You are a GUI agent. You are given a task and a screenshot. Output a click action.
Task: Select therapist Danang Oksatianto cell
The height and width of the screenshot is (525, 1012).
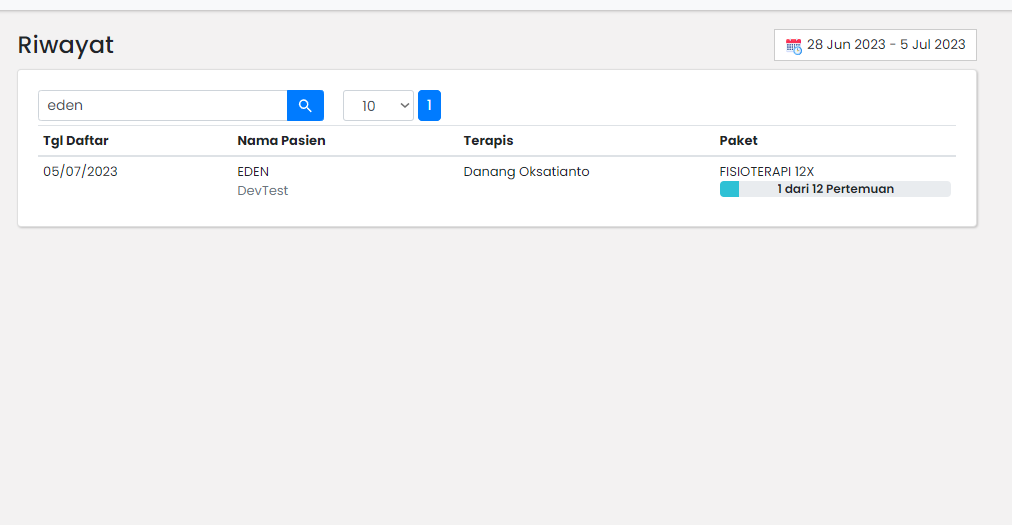point(526,172)
